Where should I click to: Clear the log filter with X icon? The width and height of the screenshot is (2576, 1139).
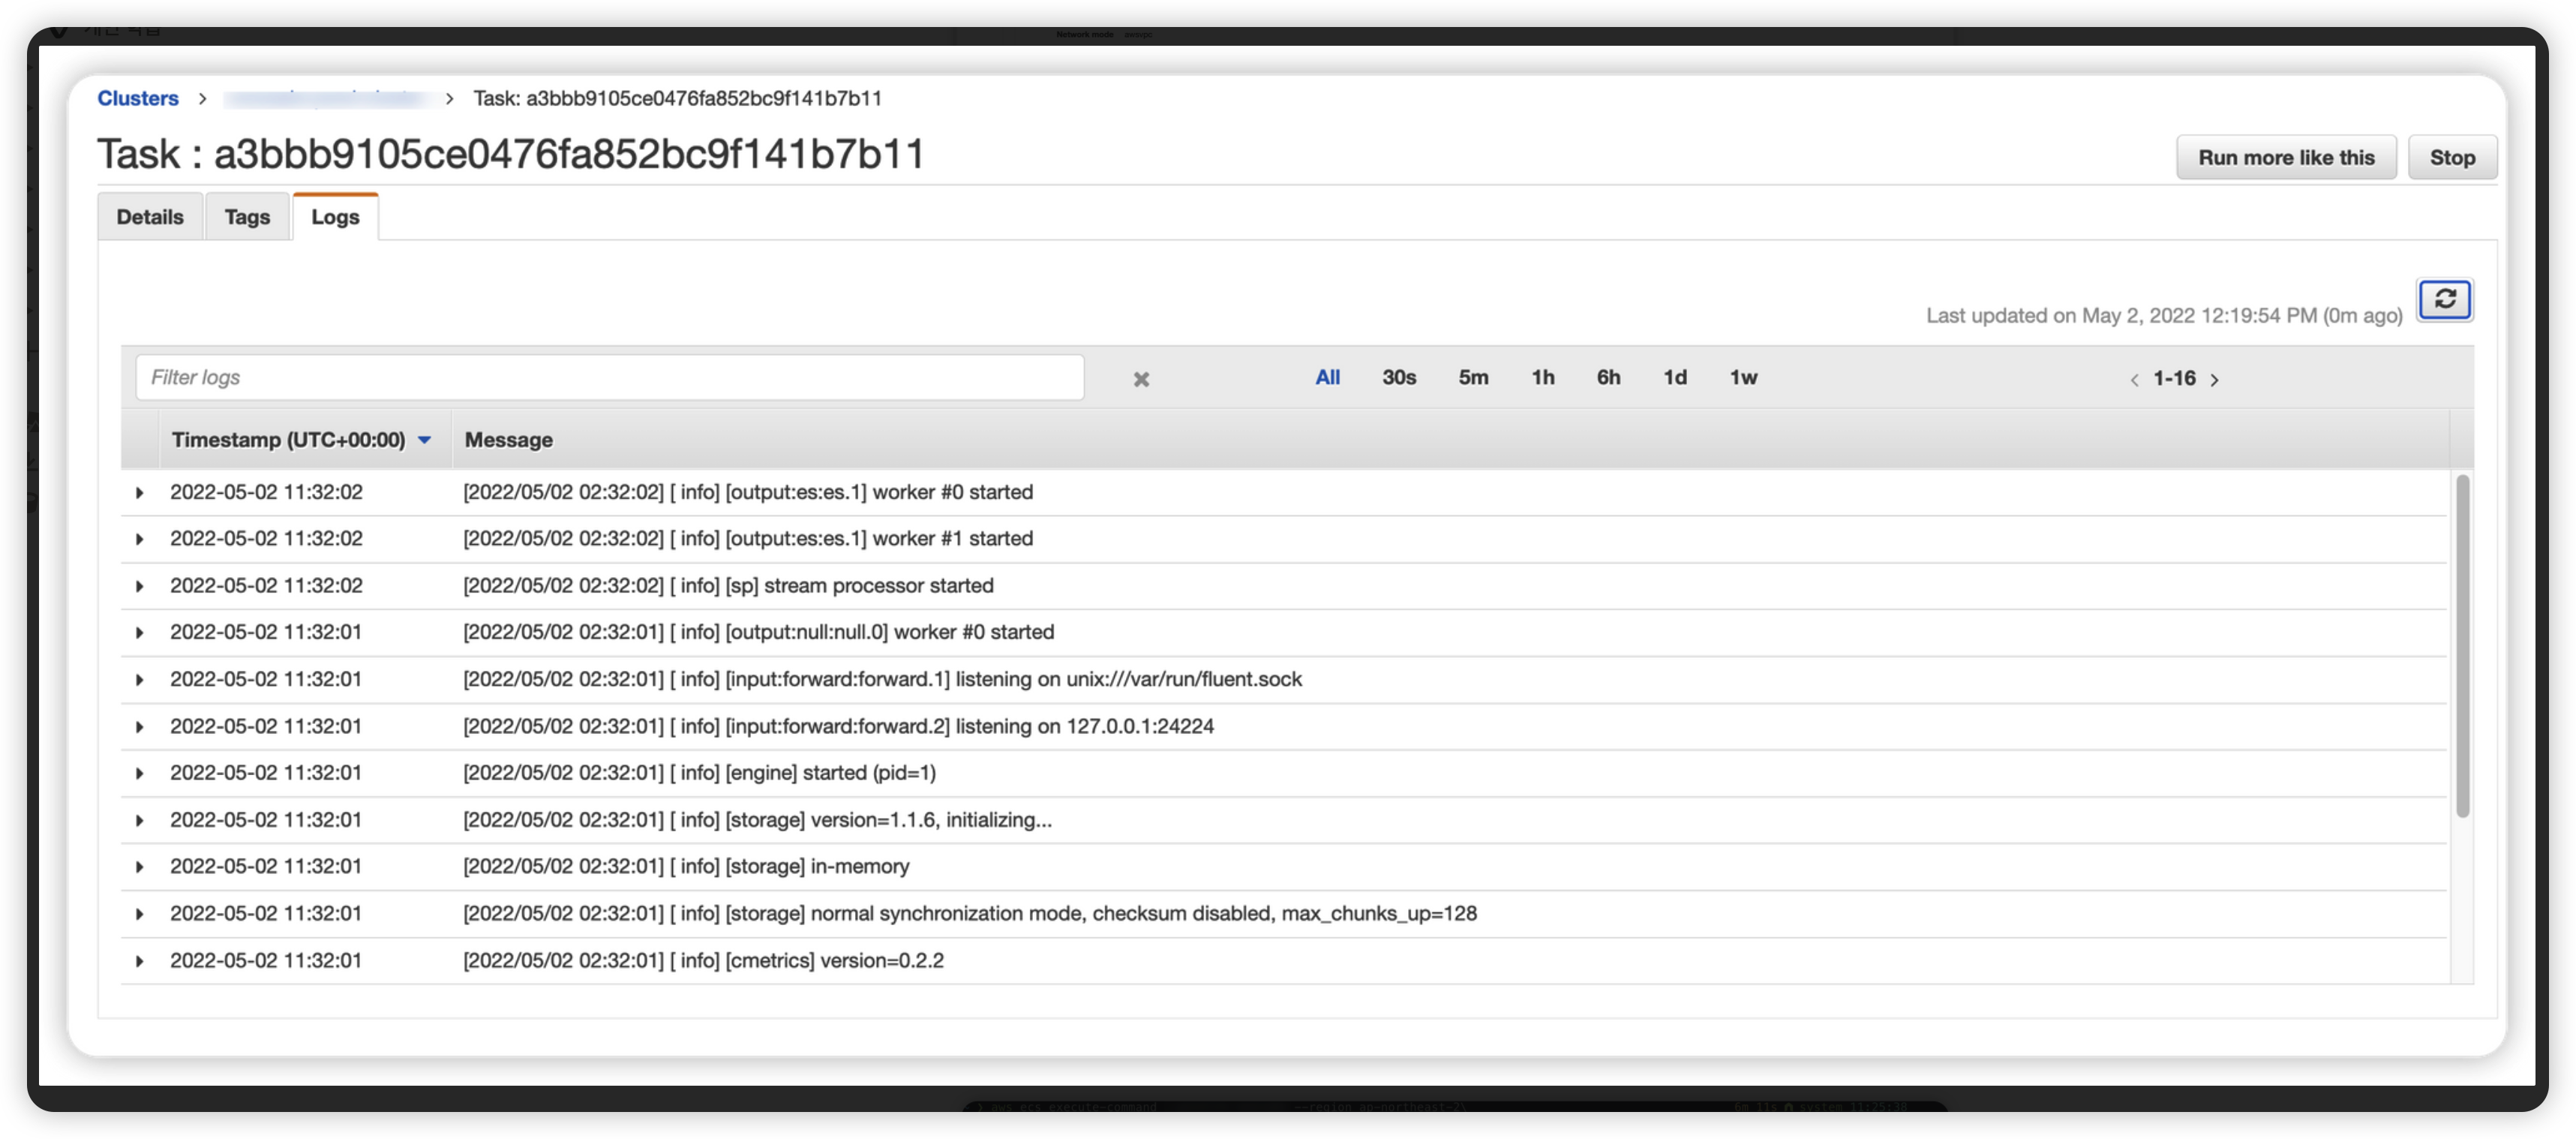(x=1140, y=379)
